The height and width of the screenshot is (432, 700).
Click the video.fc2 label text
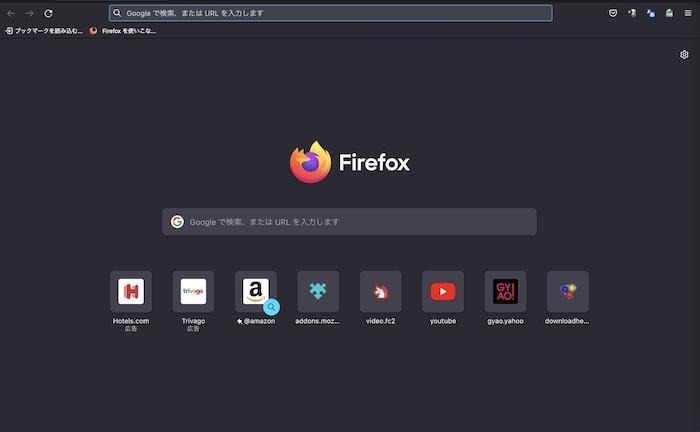click(x=380, y=321)
